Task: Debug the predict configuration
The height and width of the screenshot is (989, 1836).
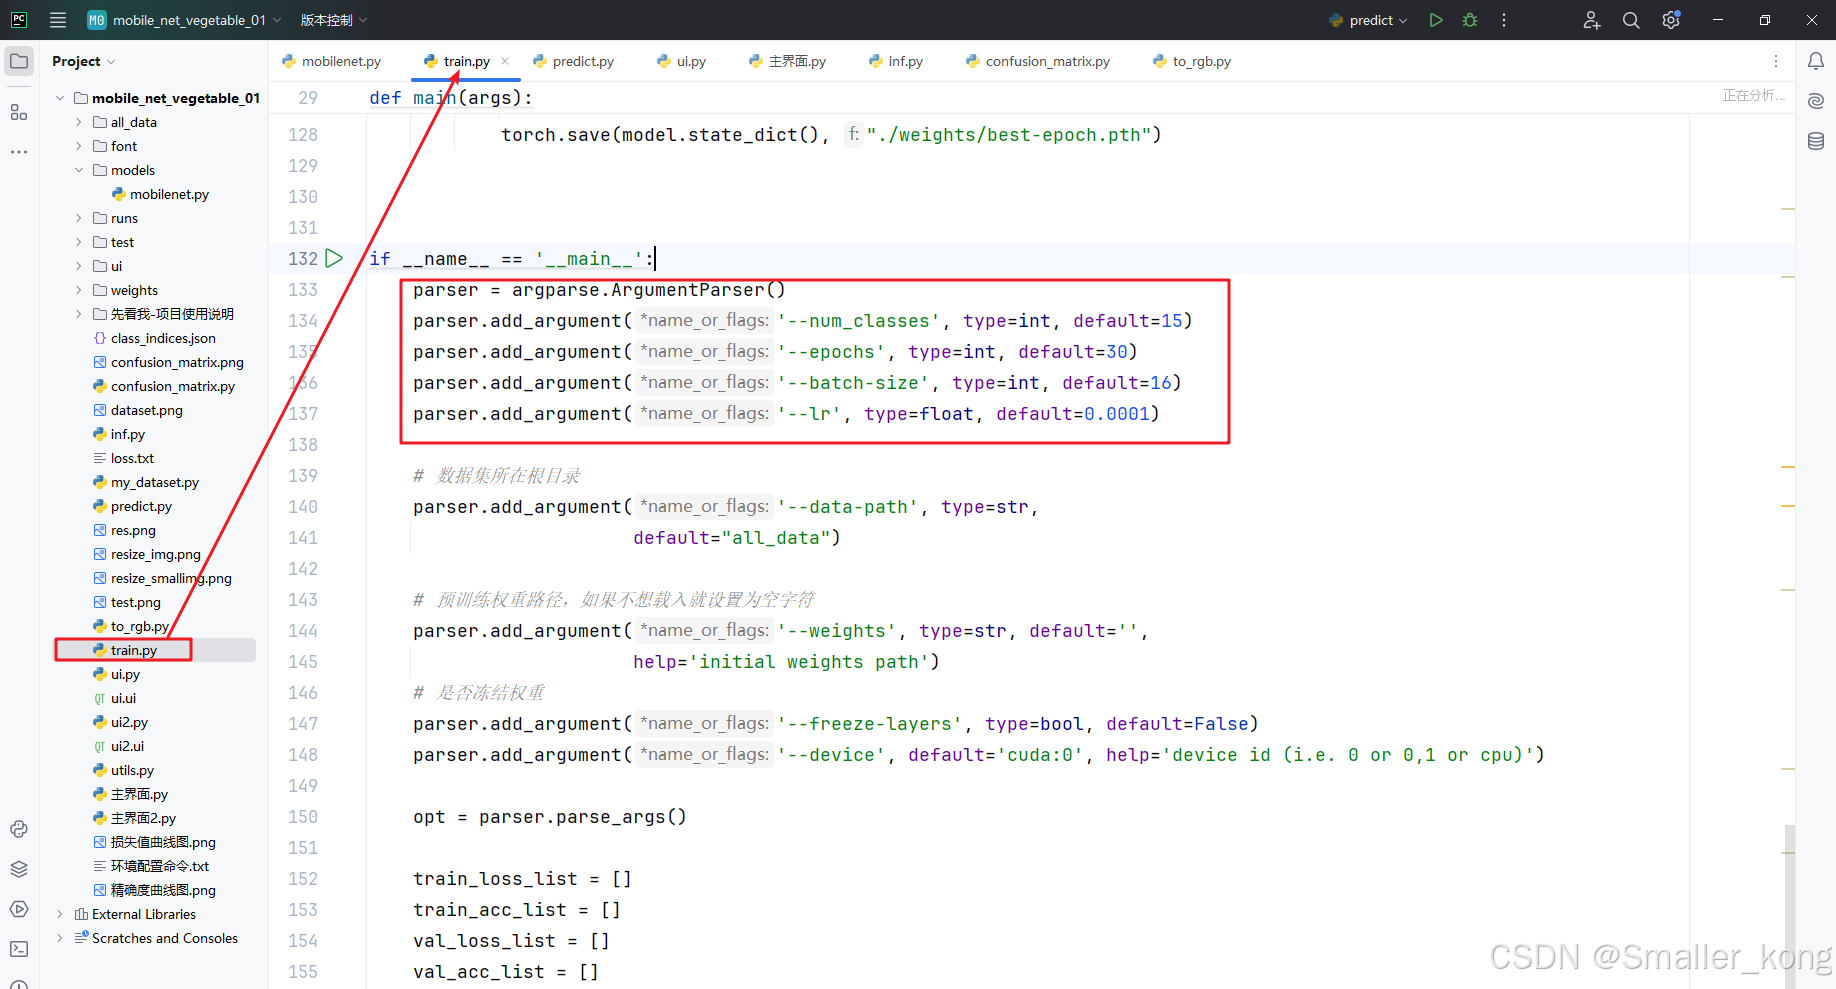Action: point(1470,20)
